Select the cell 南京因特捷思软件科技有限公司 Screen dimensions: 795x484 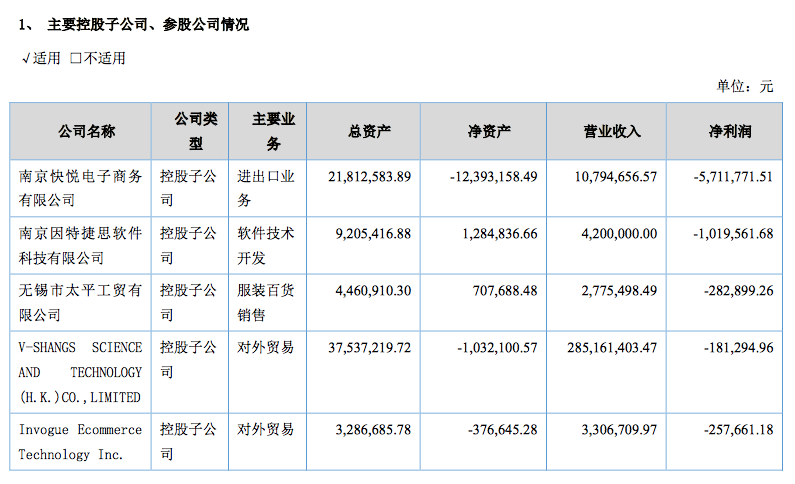click(x=80, y=245)
